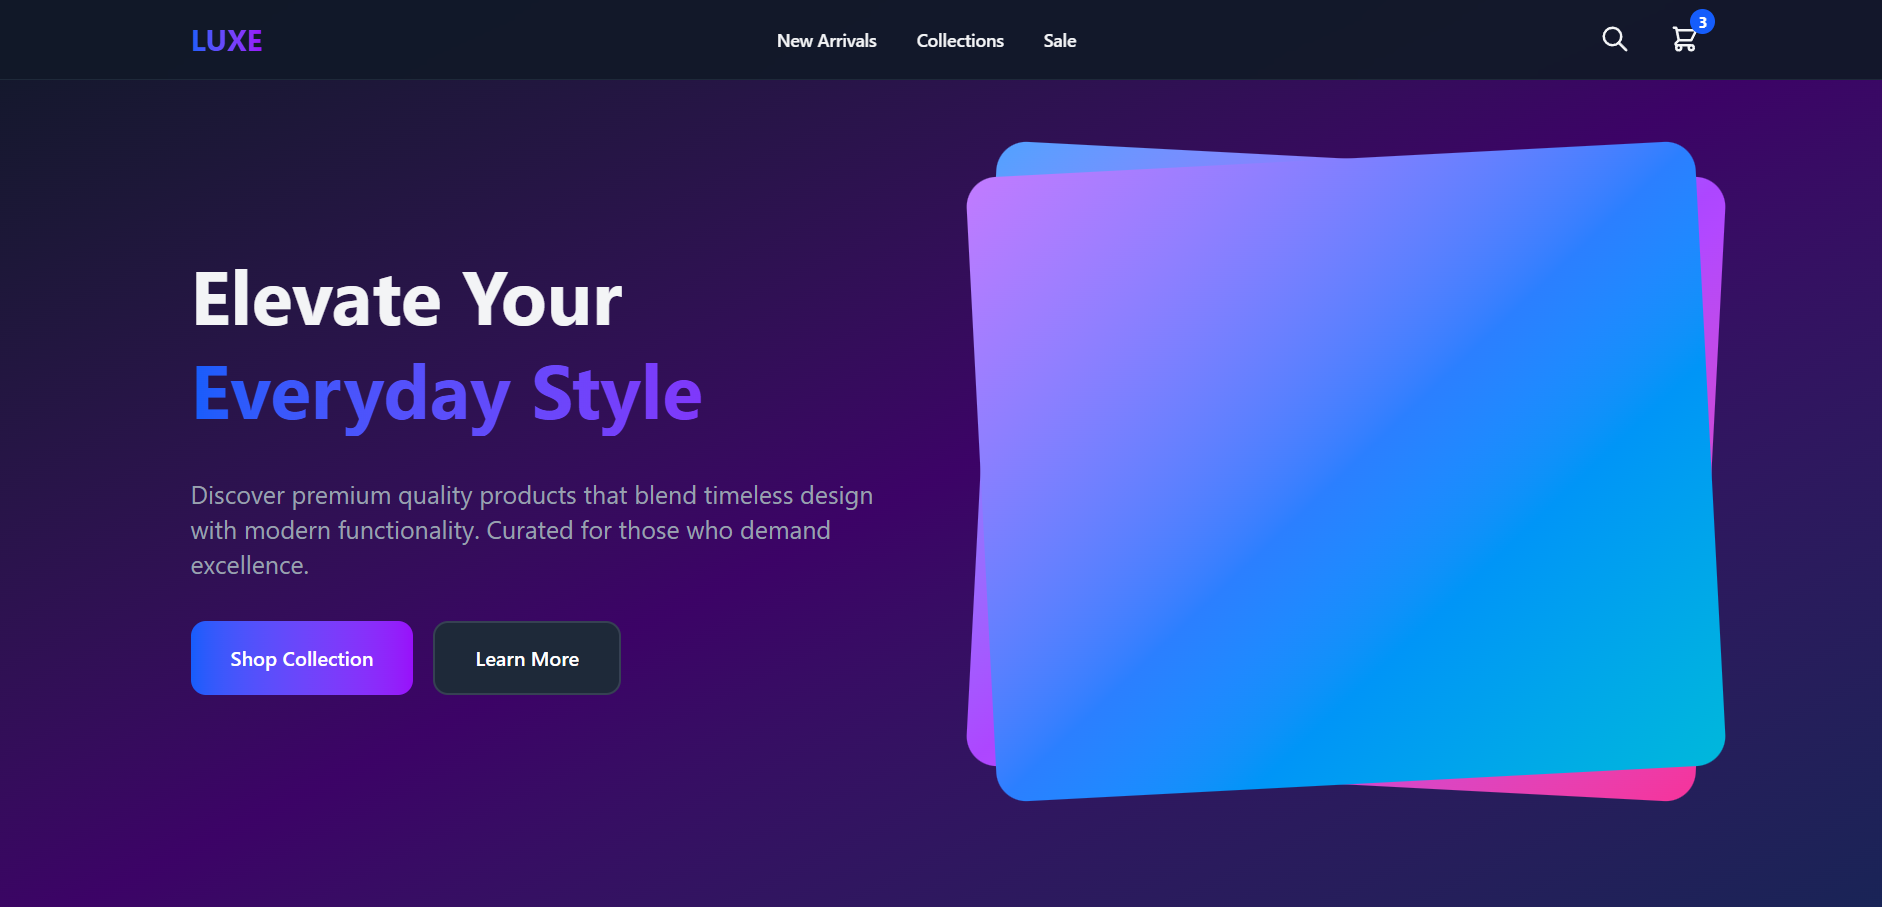Select the outlined Learn More link

coord(526,658)
